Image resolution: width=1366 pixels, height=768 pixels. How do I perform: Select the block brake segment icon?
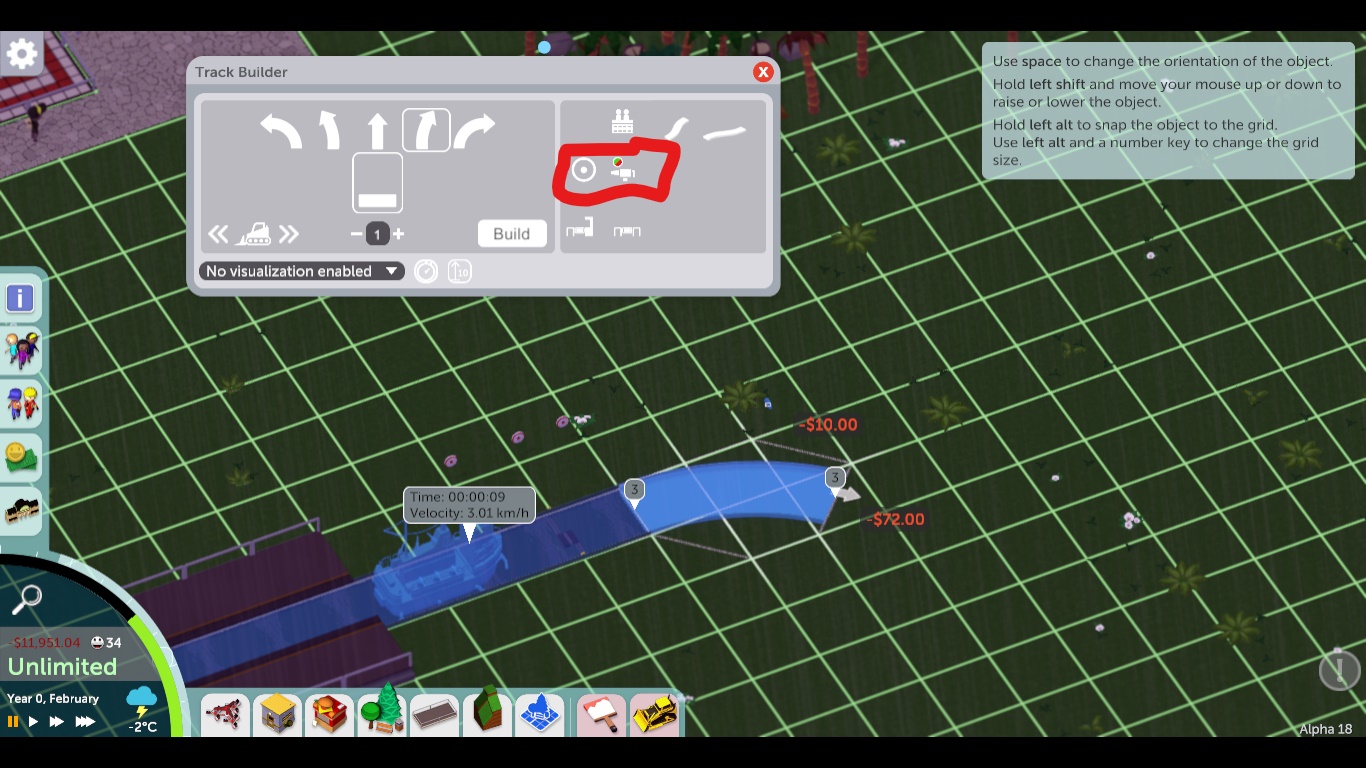(x=627, y=232)
